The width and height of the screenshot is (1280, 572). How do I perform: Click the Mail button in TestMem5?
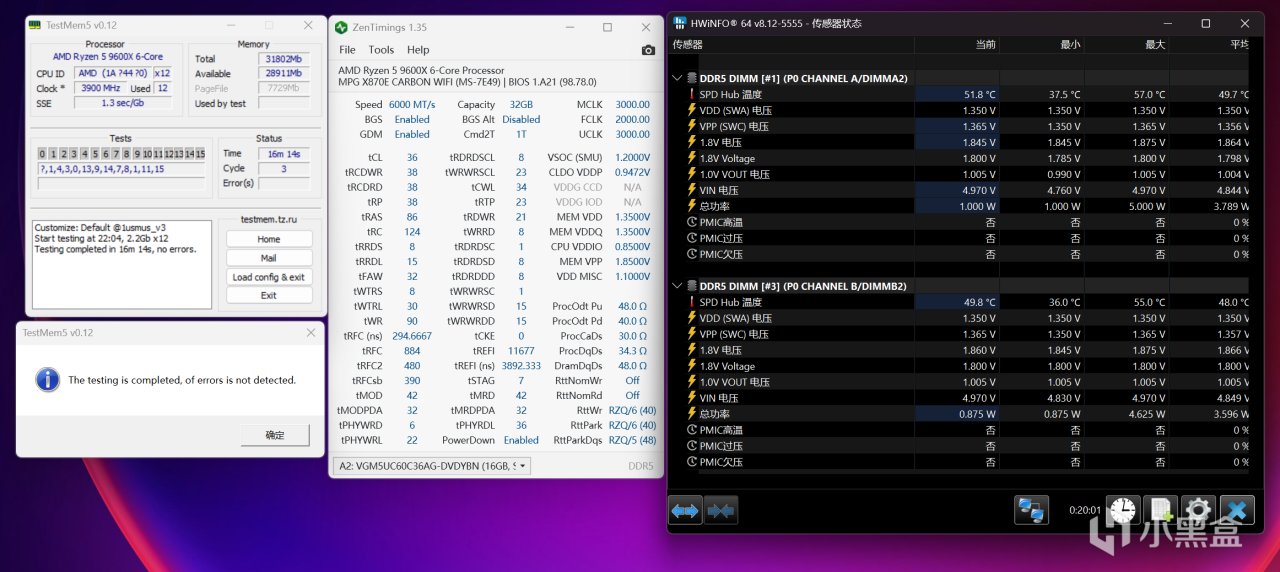click(268, 258)
